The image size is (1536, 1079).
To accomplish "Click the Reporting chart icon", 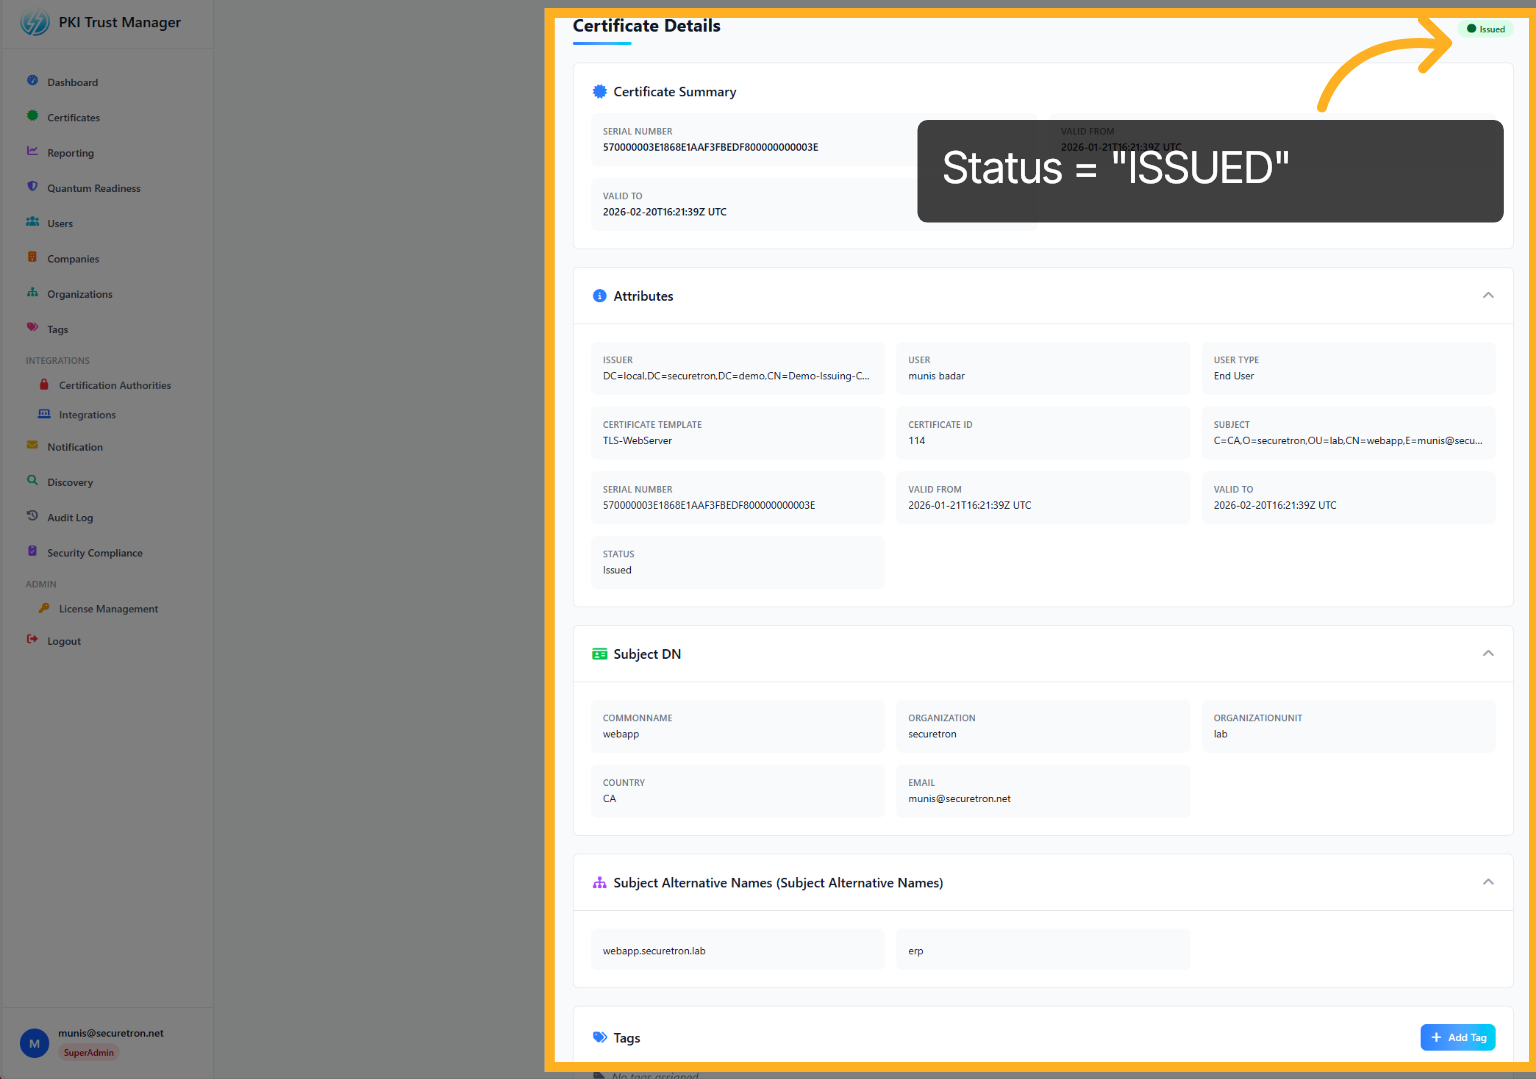I will [x=32, y=152].
